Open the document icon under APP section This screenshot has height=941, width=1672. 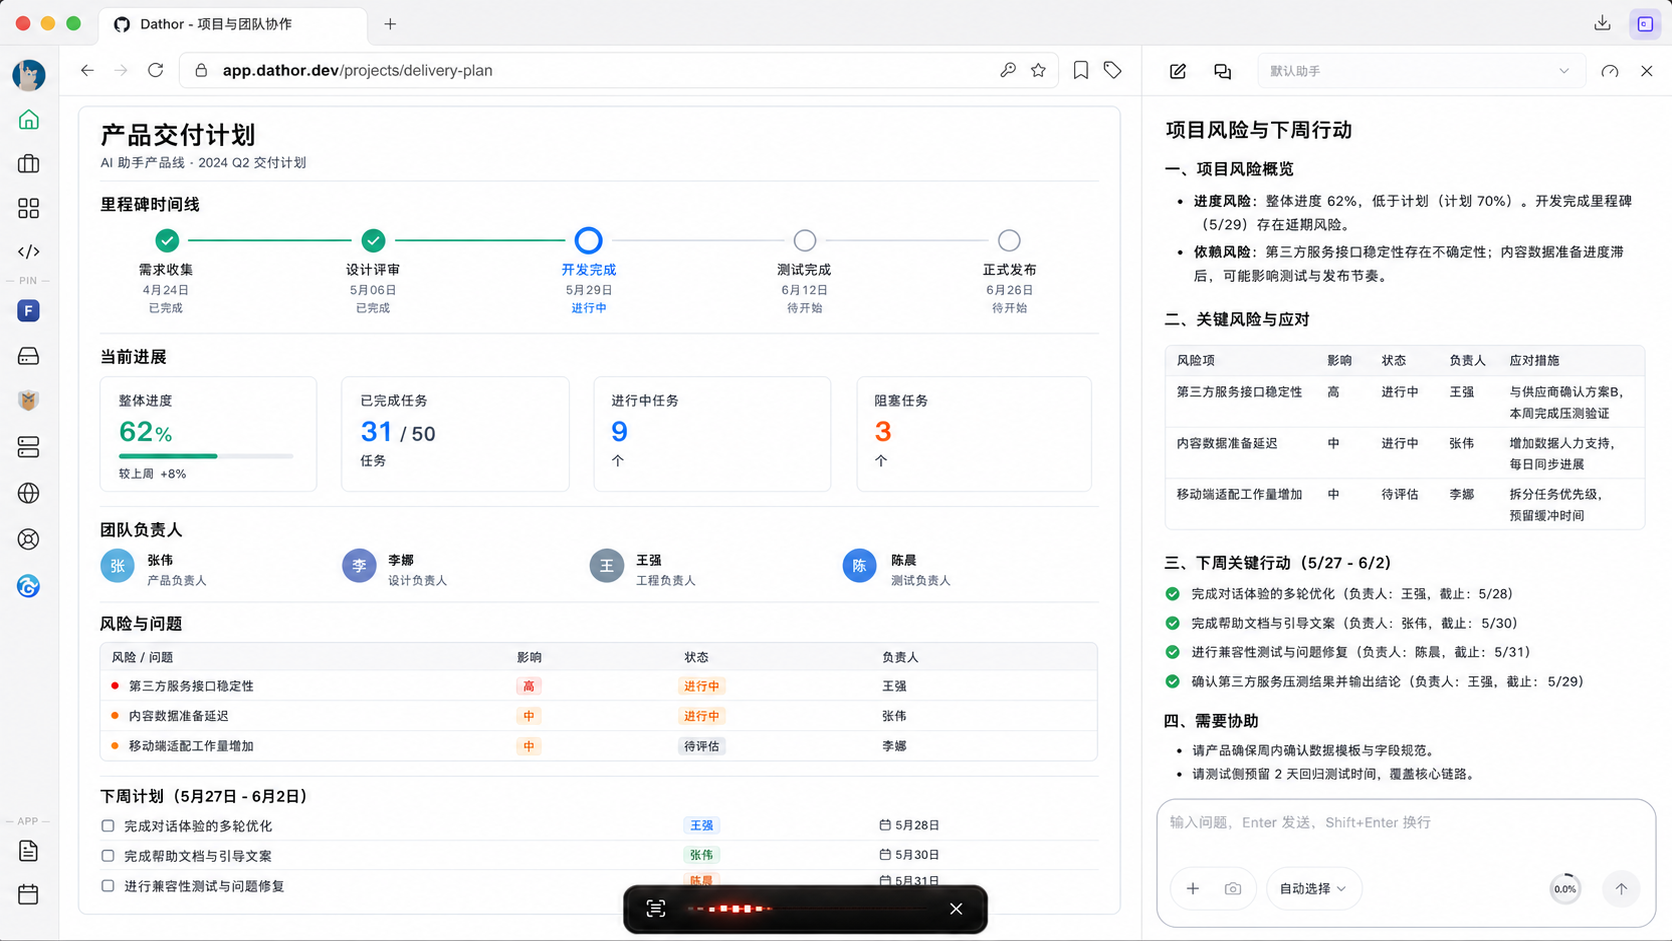click(x=28, y=851)
